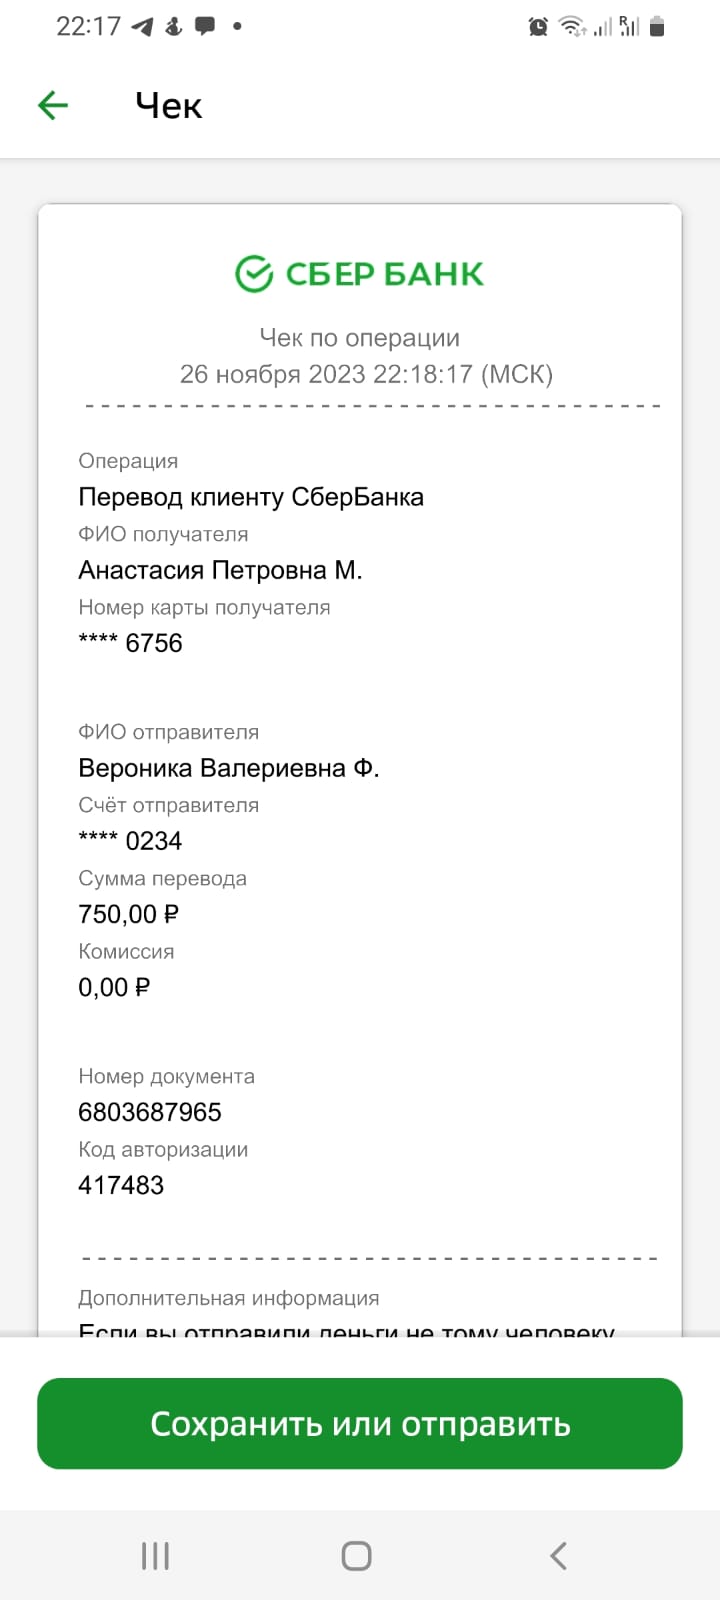
Task: Tap the recipient name Анастасия Петровна М.
Action: [x=220, y=570]
